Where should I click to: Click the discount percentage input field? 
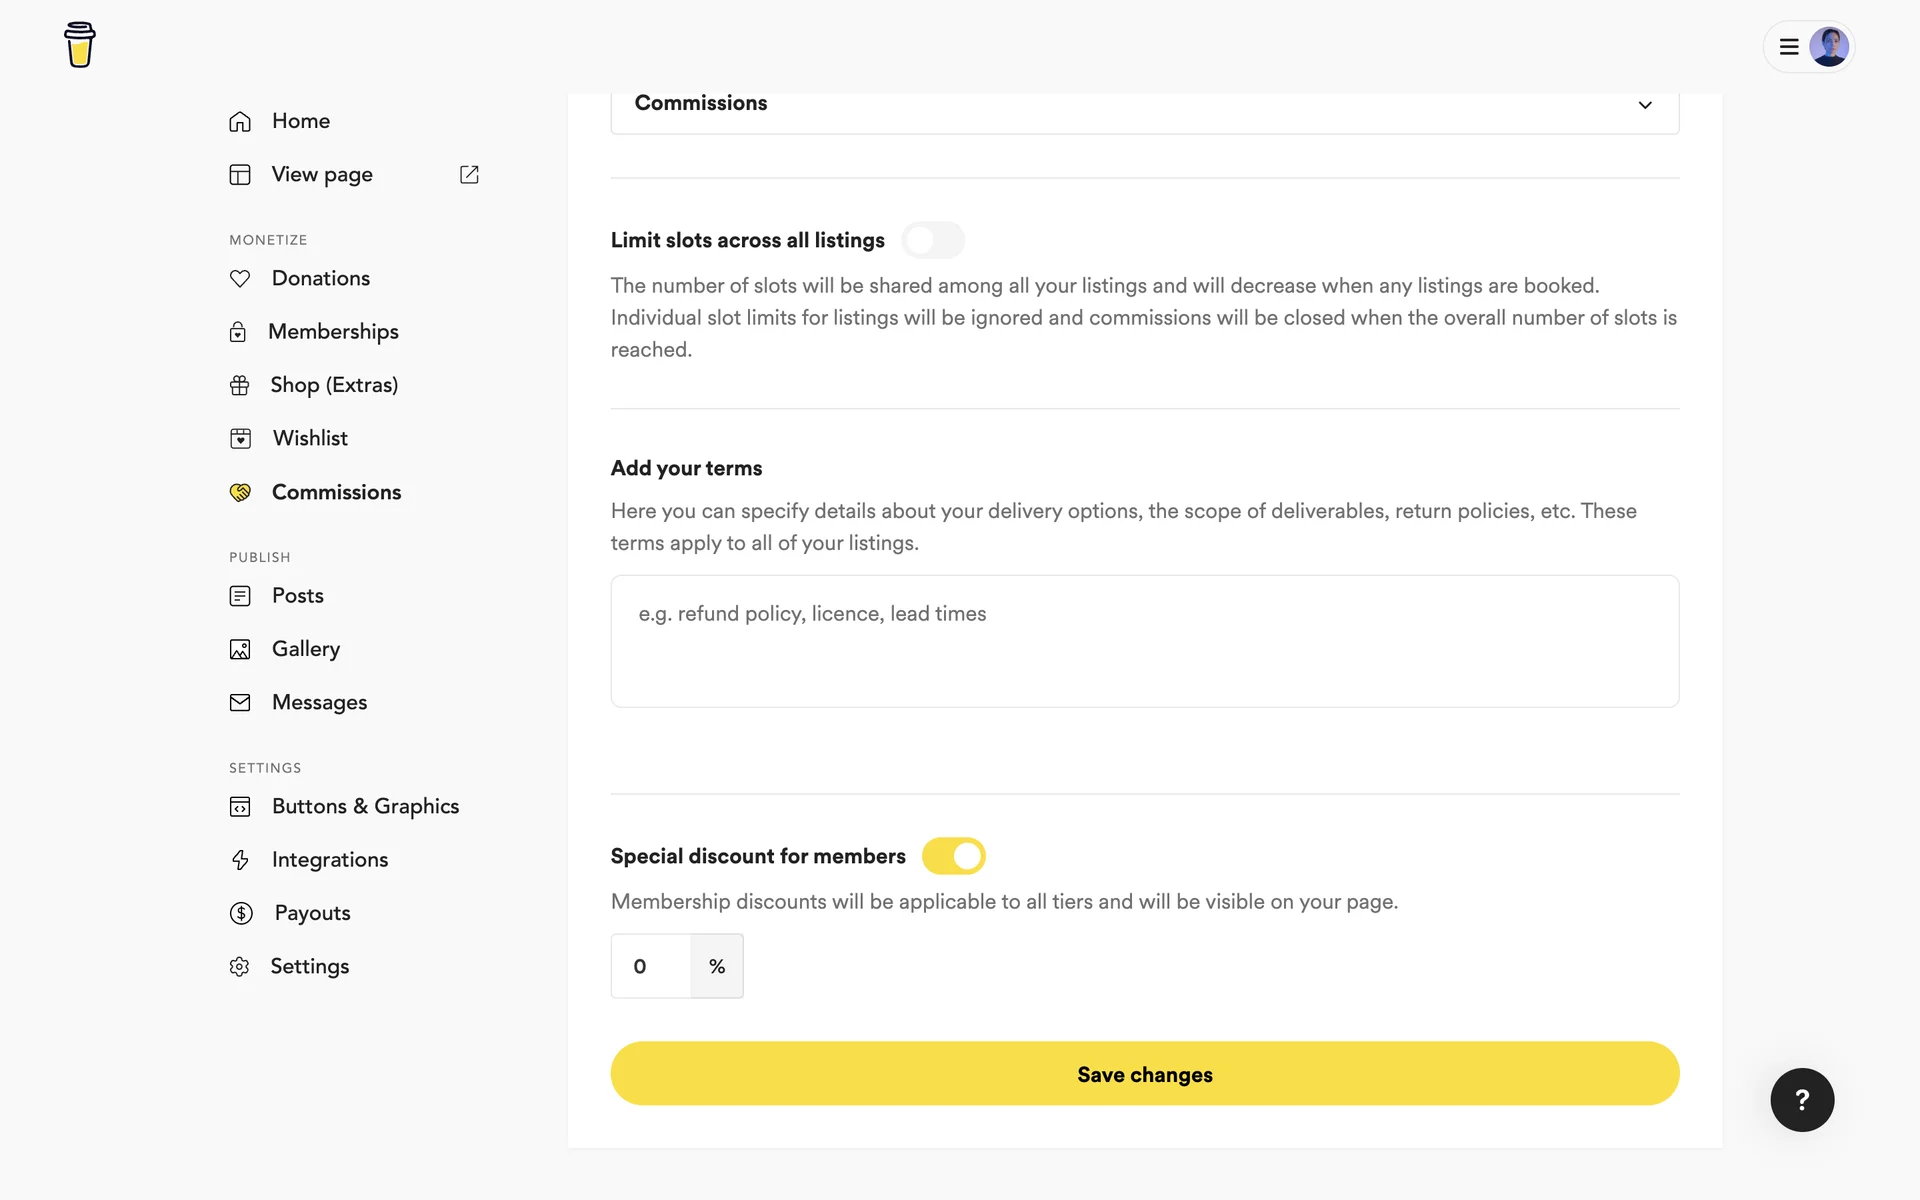(x=651, y=966)
